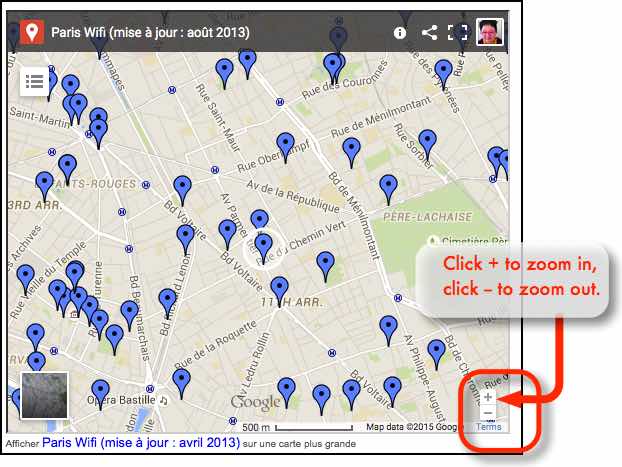Select the pin below Rue de Ménilmontant label
The image size is (622, 467).
click(351, 153)
